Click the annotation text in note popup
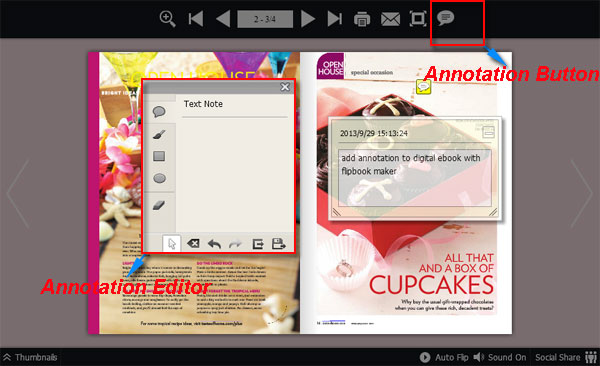Viewport: 600px width, 366px height. coord(411,164)
